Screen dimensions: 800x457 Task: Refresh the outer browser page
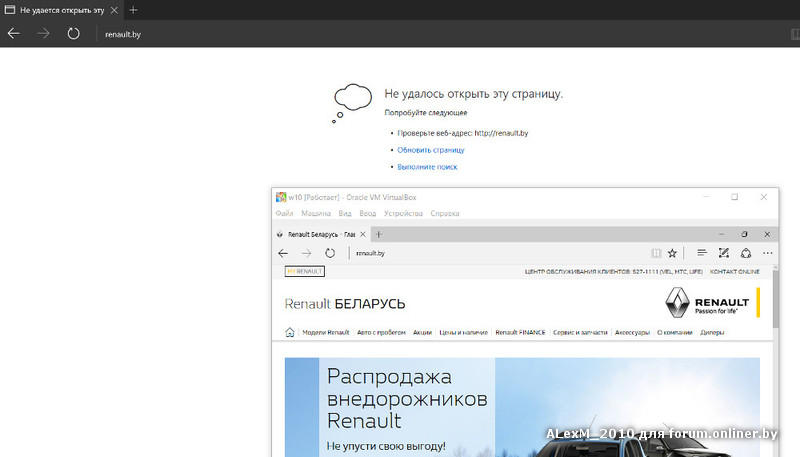(73, 33)
